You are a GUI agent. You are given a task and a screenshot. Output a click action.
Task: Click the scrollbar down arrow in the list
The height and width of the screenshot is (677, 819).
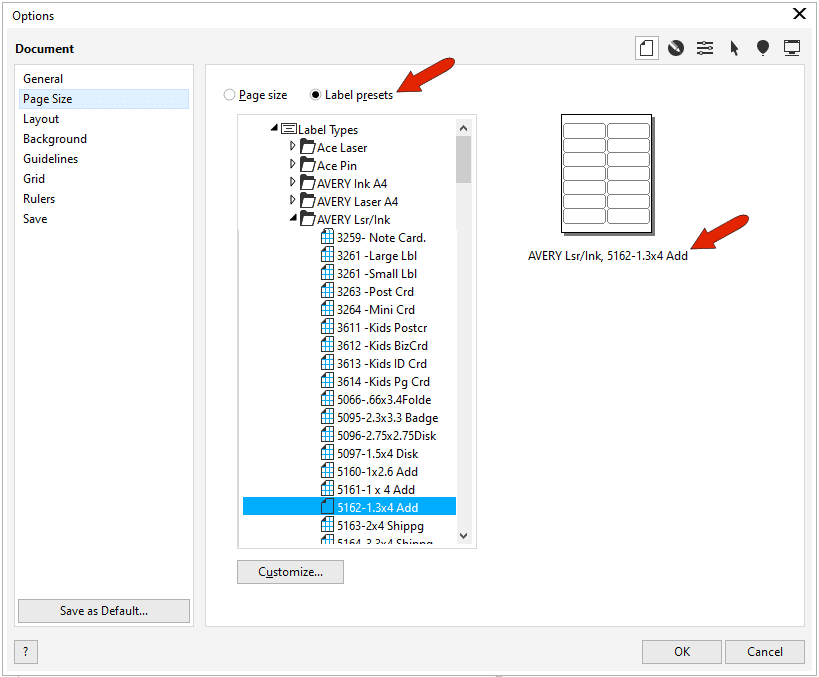pyautogui.click(x=463, y=535)
